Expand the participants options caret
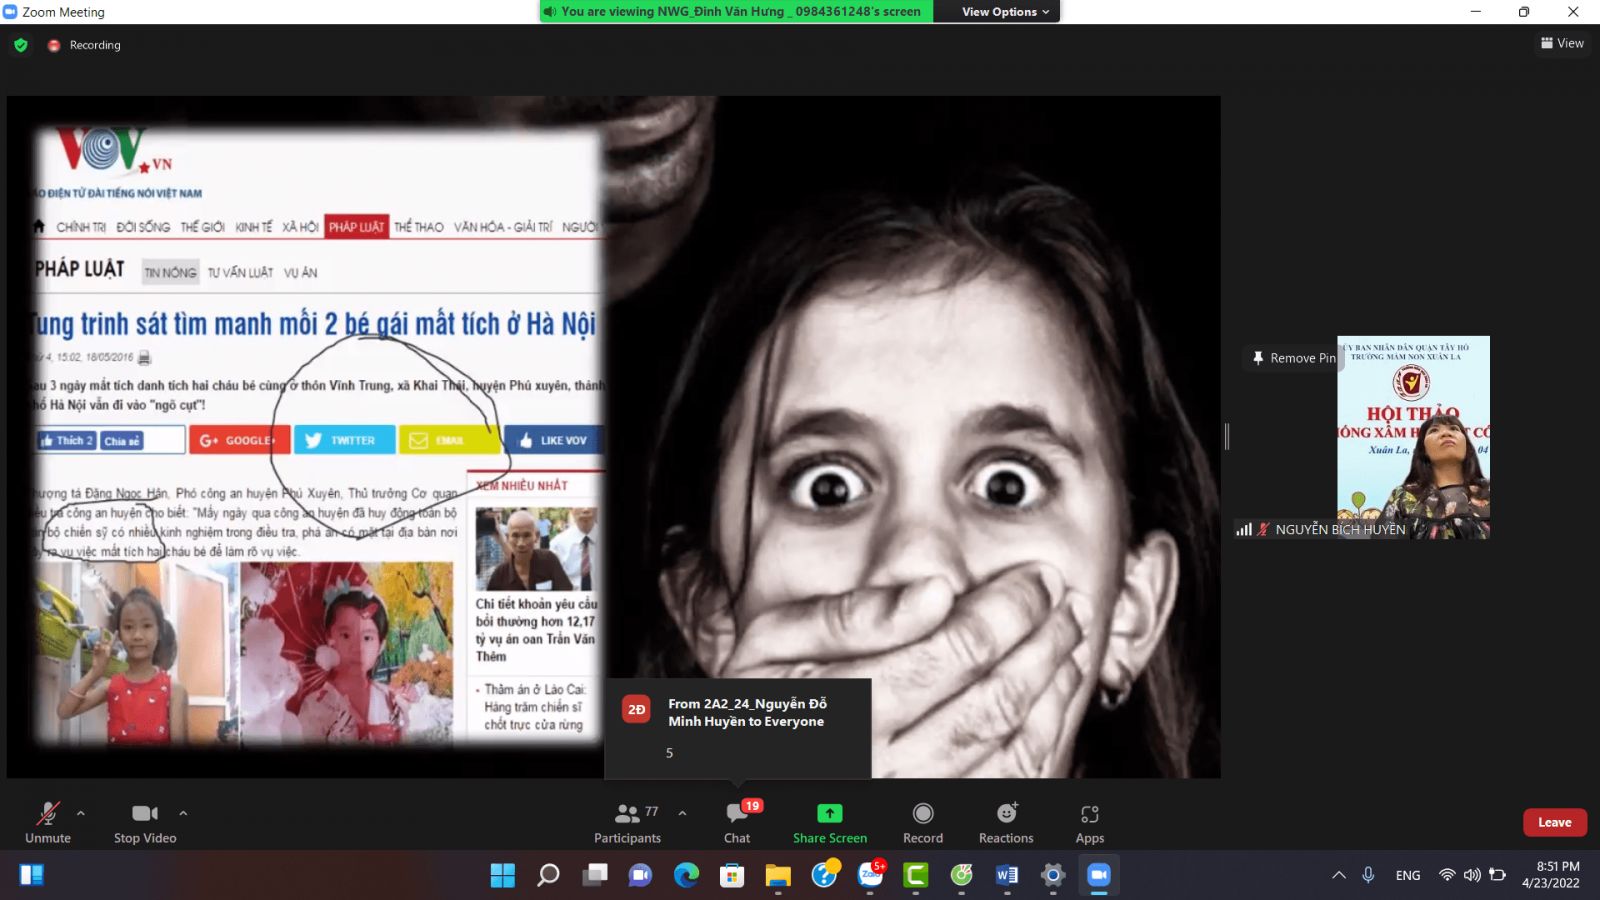The width and height of the screenshot is (1600, 900). [x=683, y=813]
